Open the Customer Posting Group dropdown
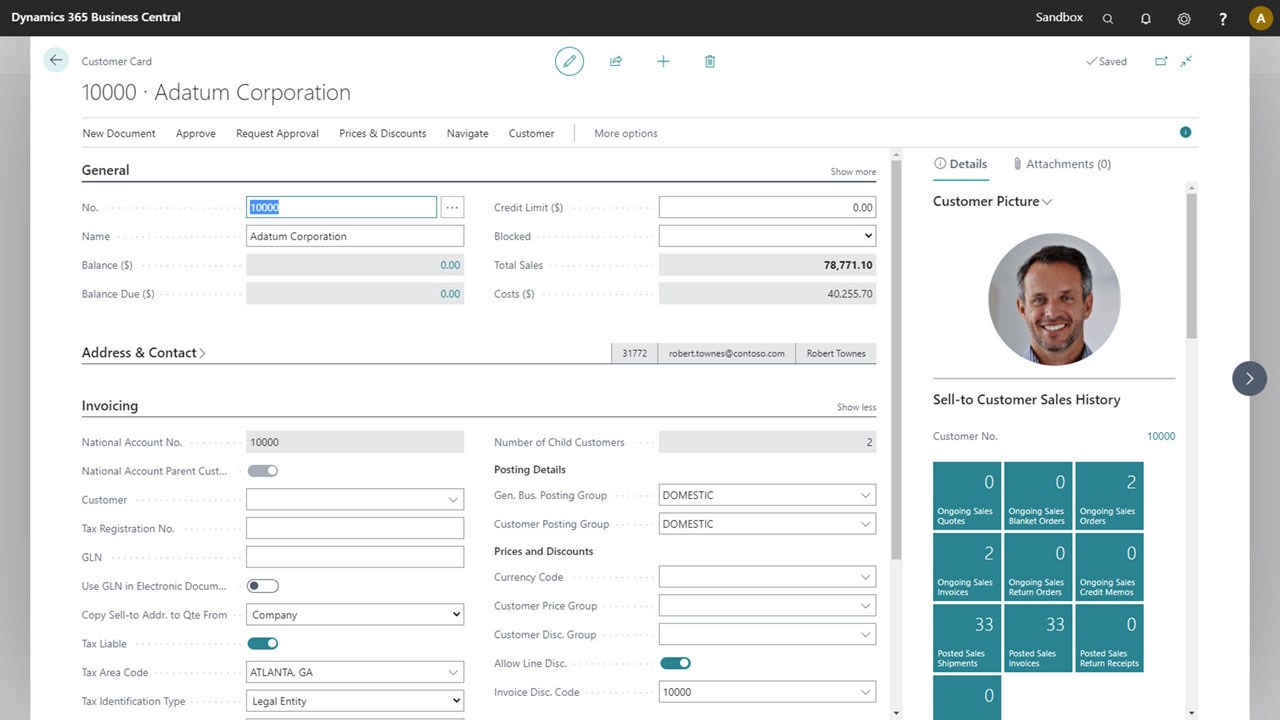Viewport: 1280px width, 720px height. click(767, 524)
